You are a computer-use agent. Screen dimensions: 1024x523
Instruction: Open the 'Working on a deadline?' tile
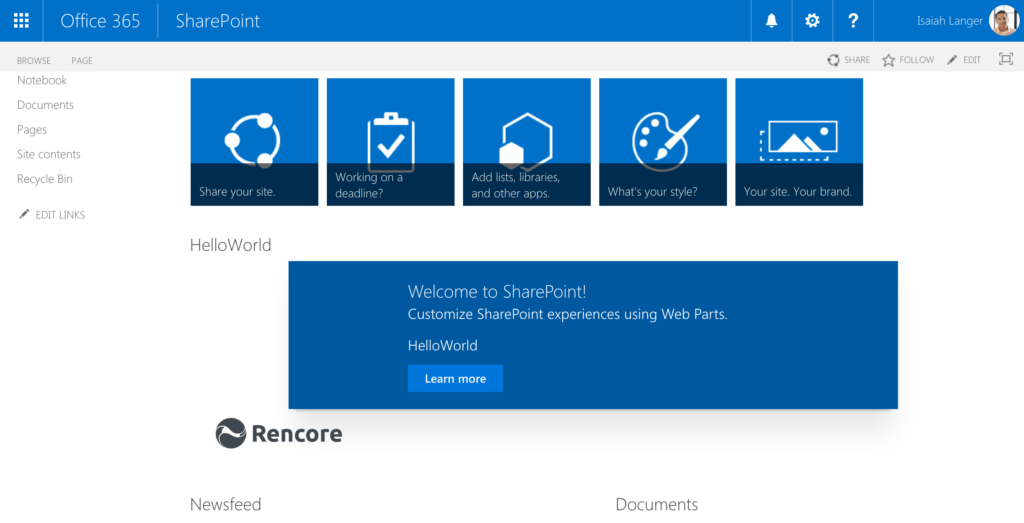click(x=390, y=142)
